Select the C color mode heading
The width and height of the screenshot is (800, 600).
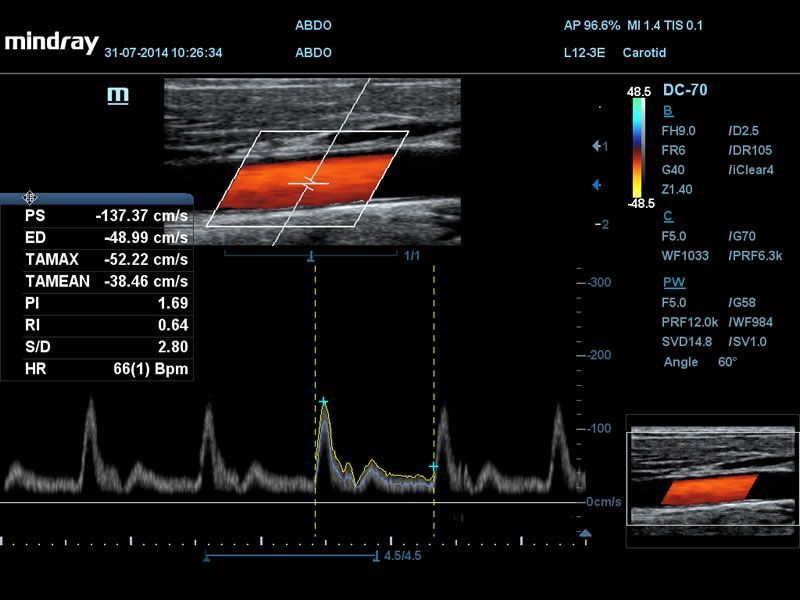pyautogui.click(x=668, y=216)
